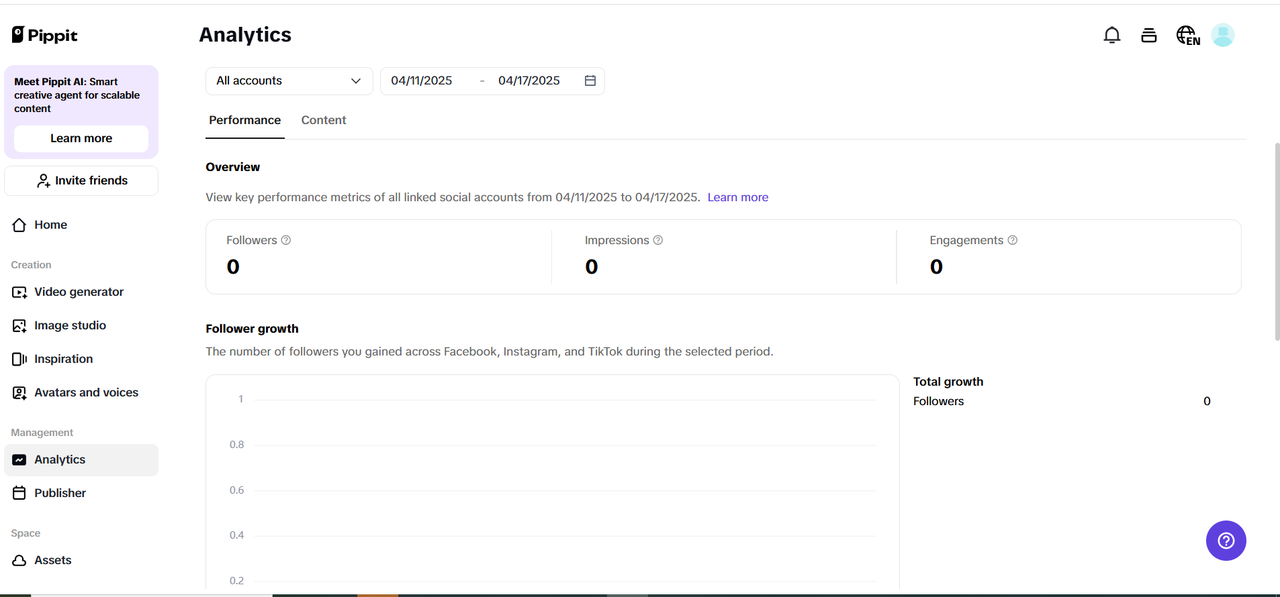Open the purple help question button
This screenshot has width=1280, height=597.
(x=1226, y=541)
